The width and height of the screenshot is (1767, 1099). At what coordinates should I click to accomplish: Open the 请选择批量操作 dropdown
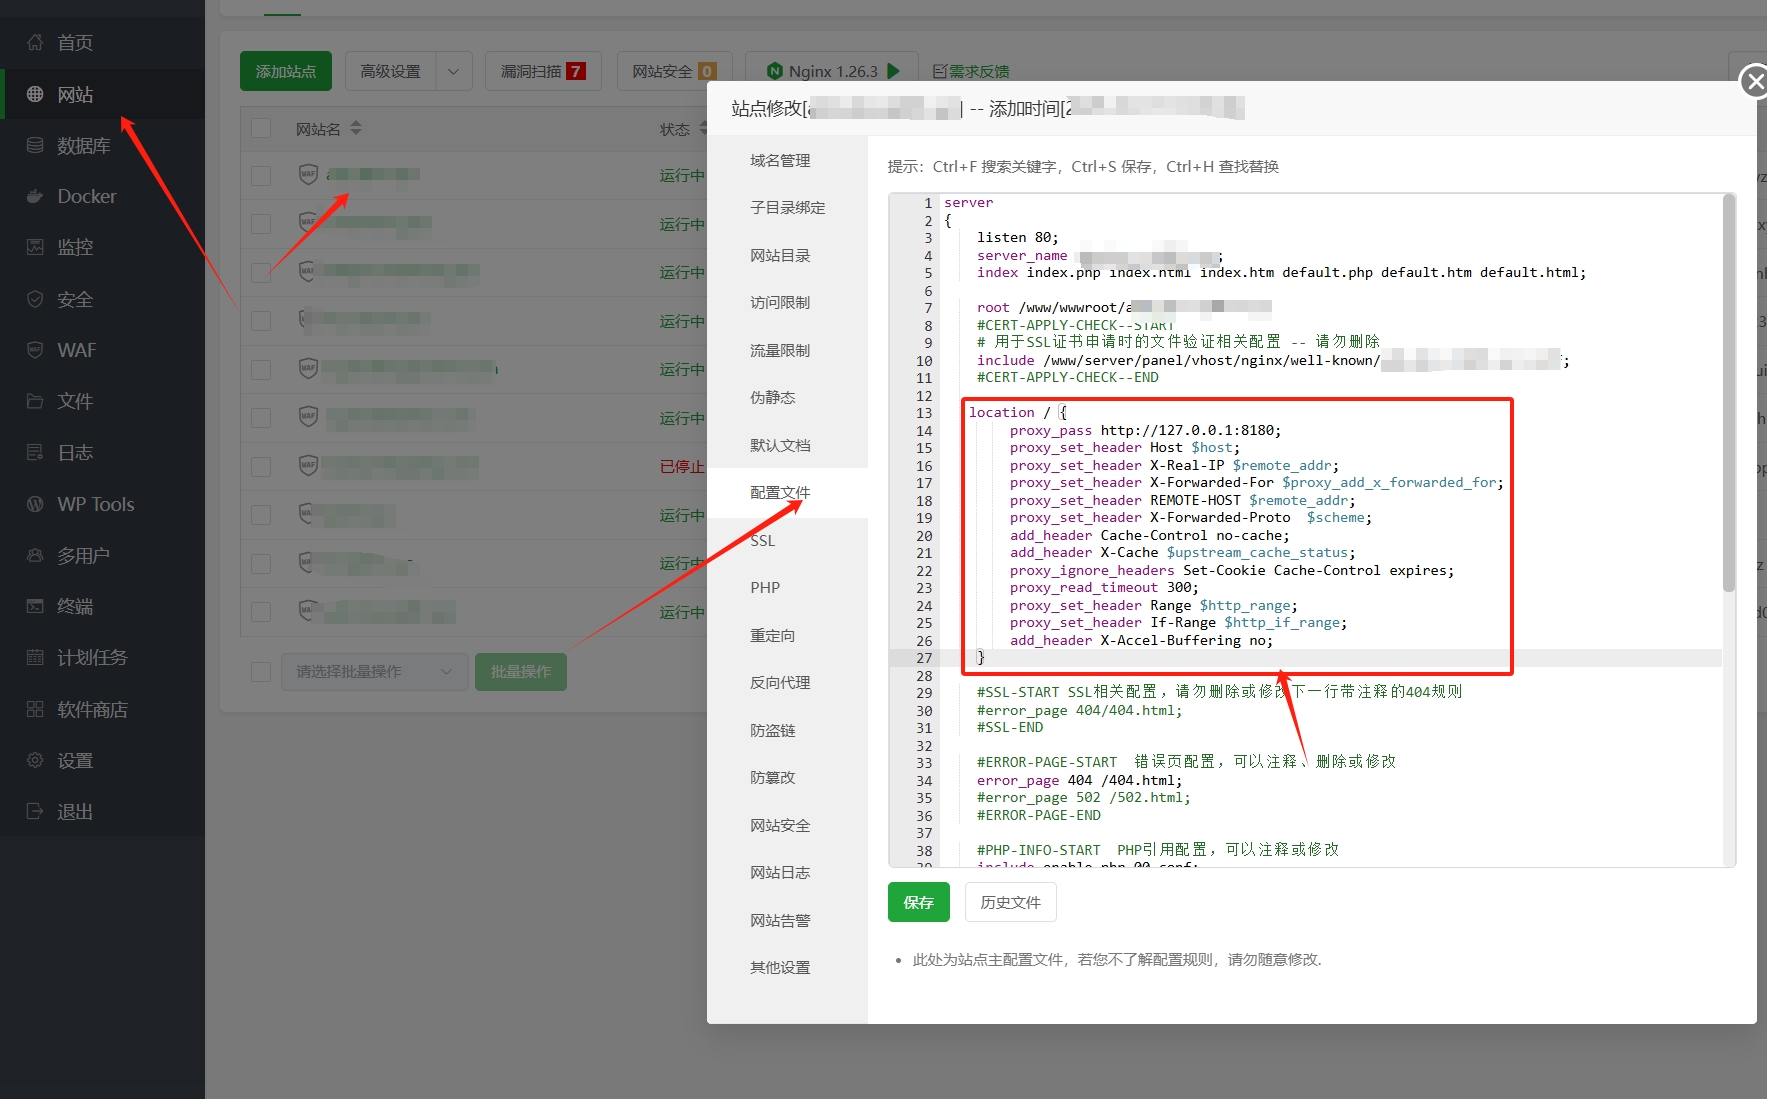[374, 671]
